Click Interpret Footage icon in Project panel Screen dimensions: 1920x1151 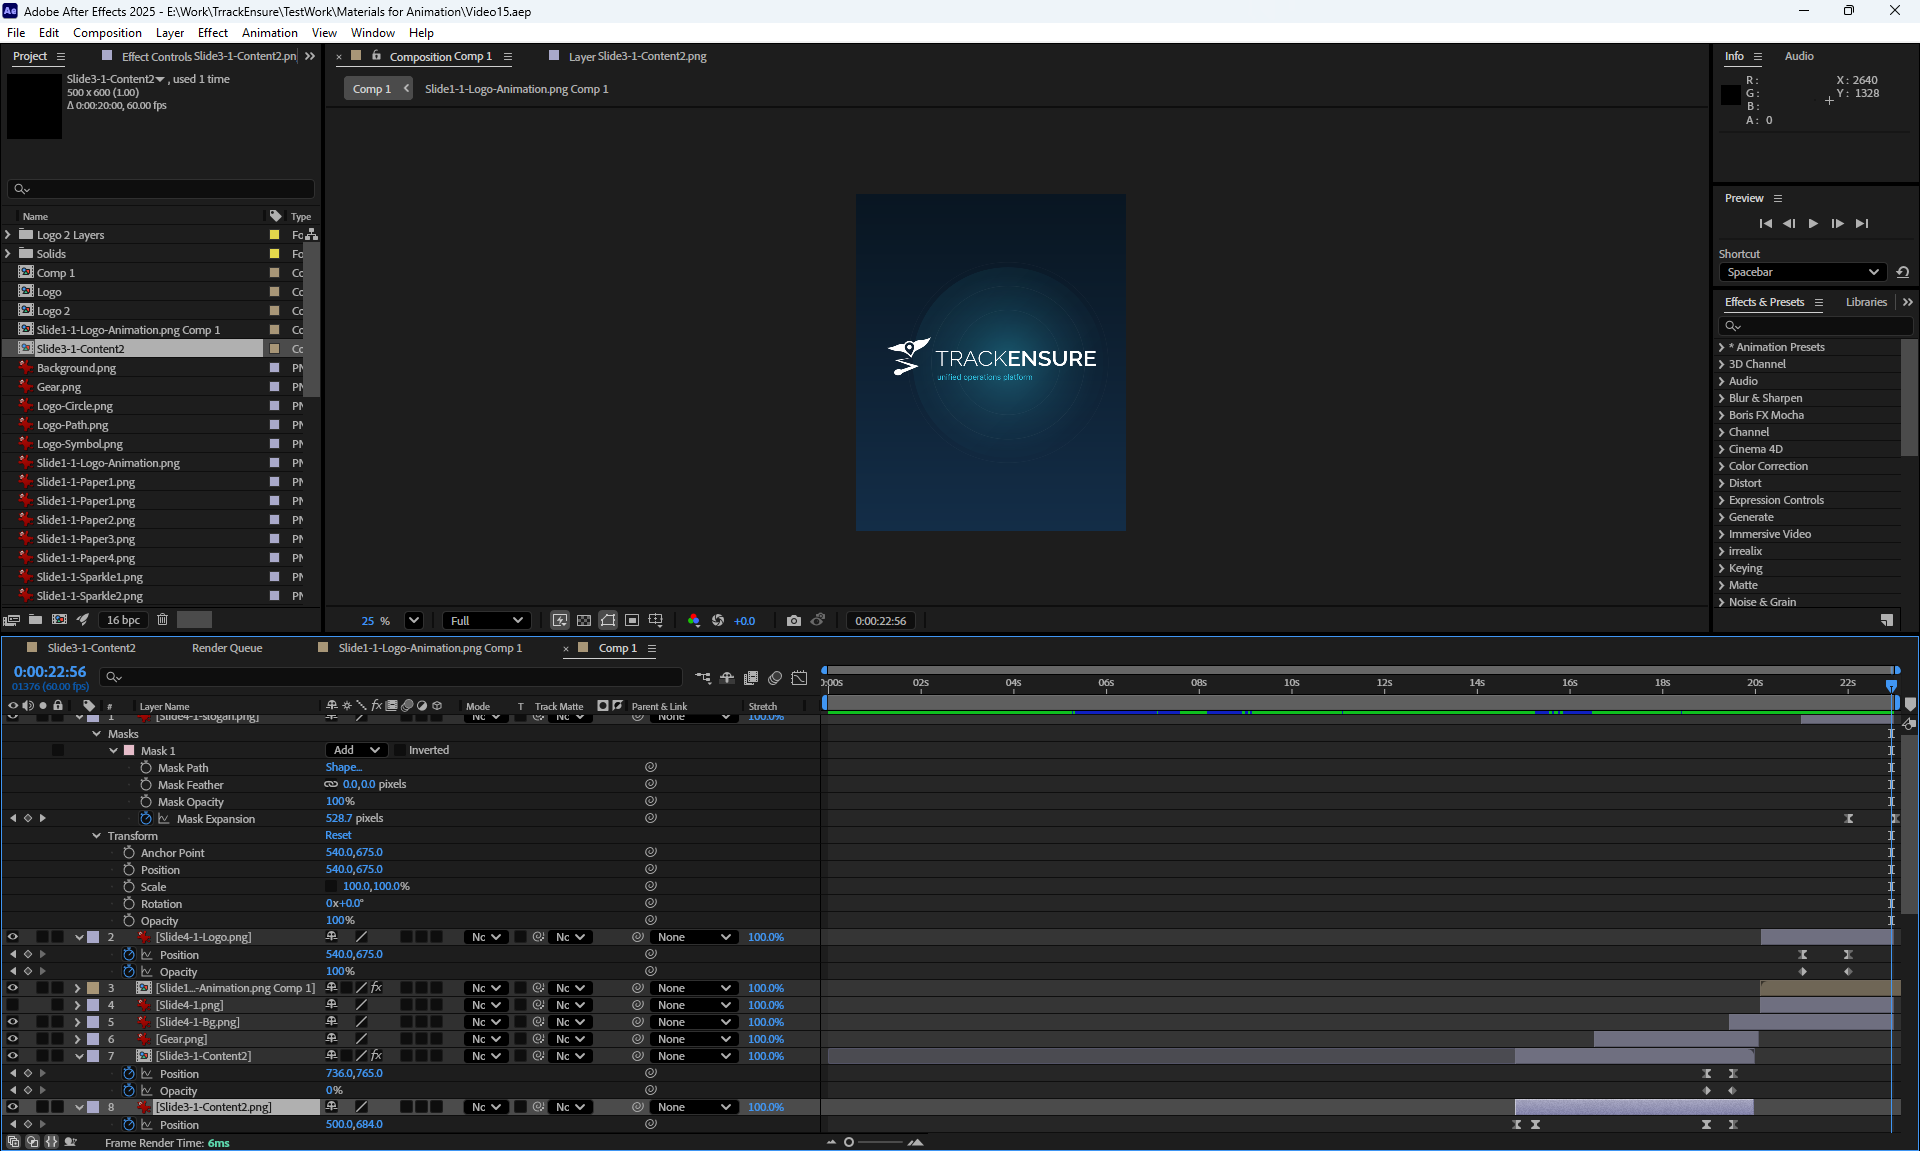[12, 620]
